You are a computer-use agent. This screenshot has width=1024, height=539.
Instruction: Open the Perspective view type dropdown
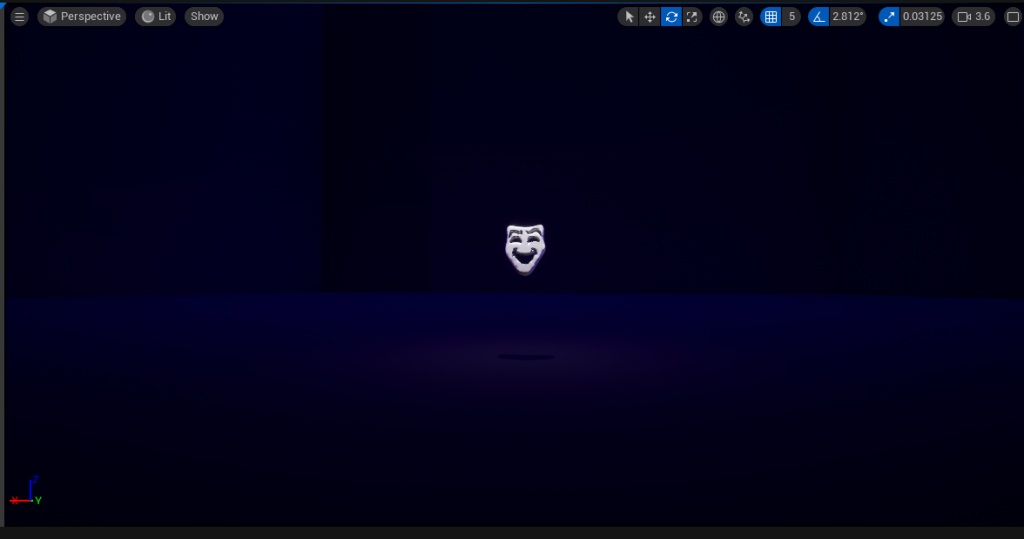pyautogui.click(x=82, y=16)
